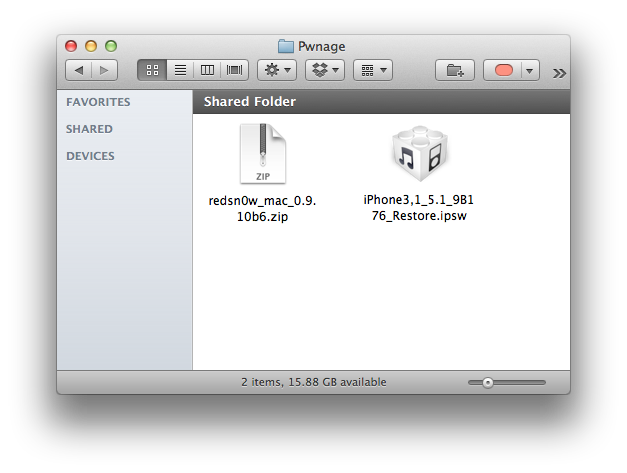Open the item arrangement menu
The image size is (627, 473).
click(x=373, y=70)
